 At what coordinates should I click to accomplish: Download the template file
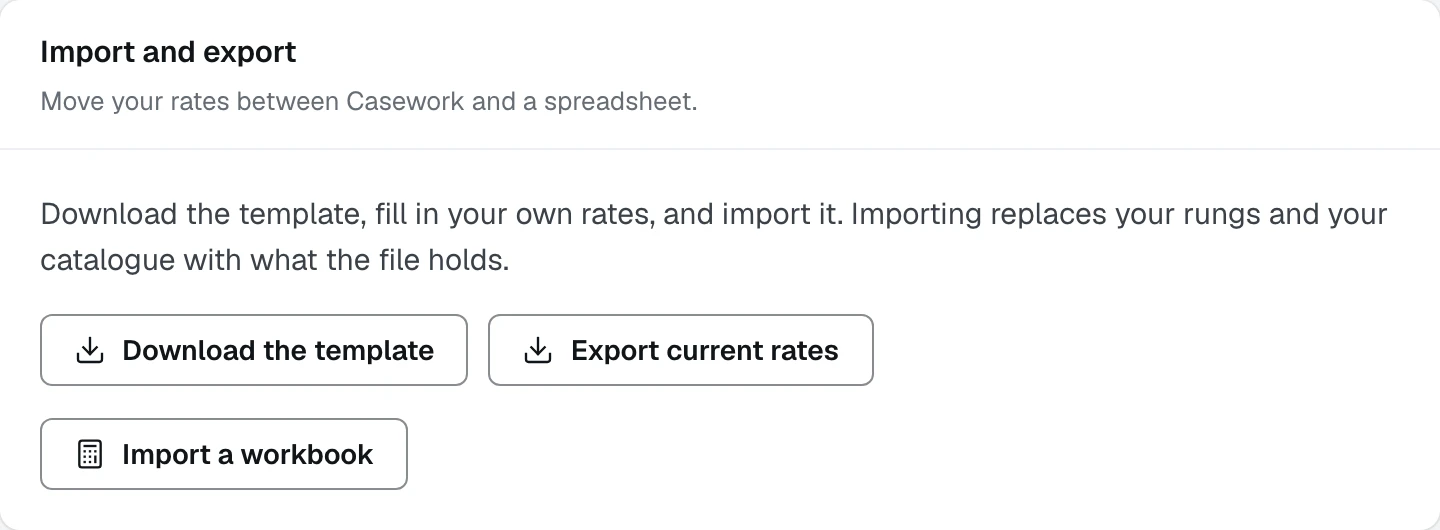click(x=254, y=350)
